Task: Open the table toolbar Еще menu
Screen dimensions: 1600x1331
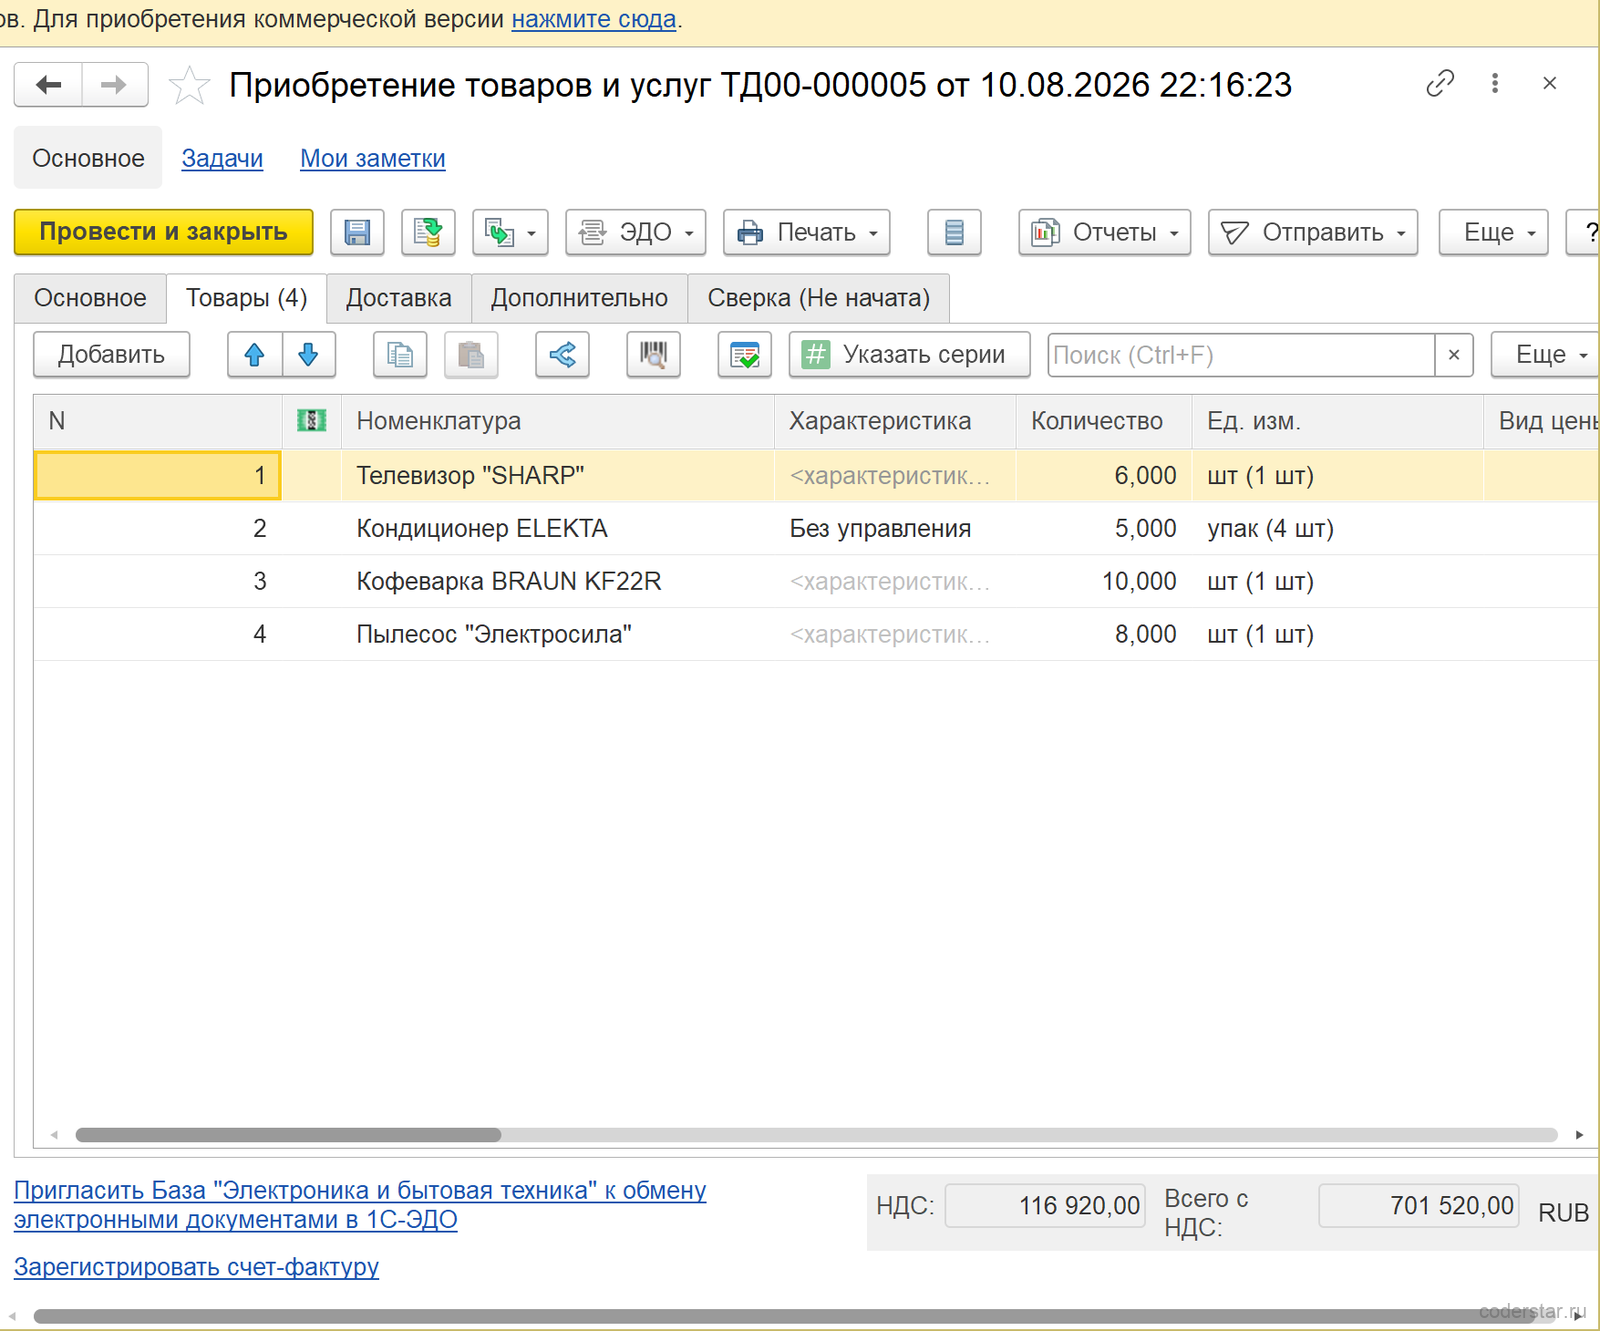Action: 1546,355
